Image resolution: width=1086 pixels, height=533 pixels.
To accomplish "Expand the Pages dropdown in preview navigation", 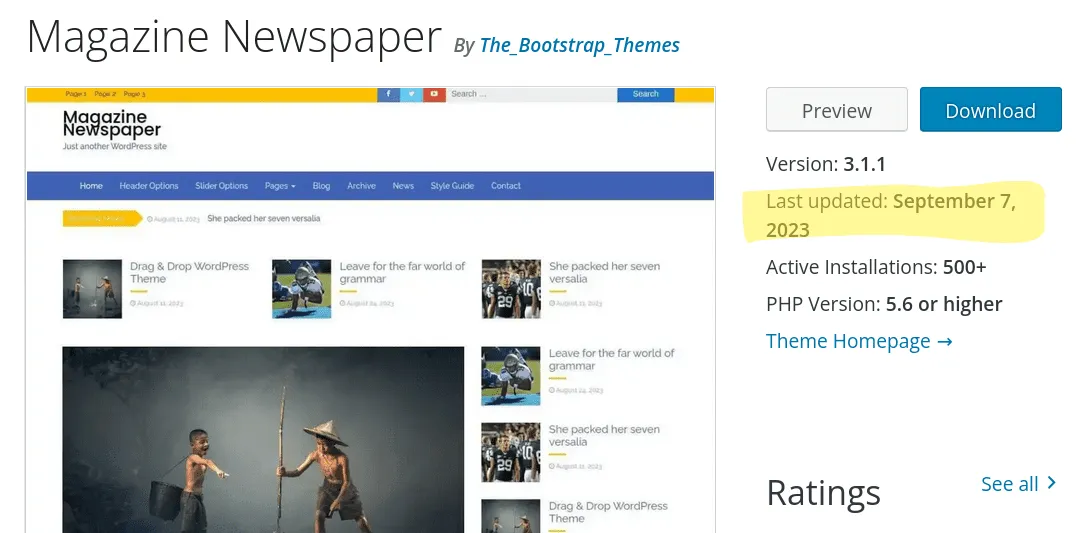I will click(x=280, y=186).
